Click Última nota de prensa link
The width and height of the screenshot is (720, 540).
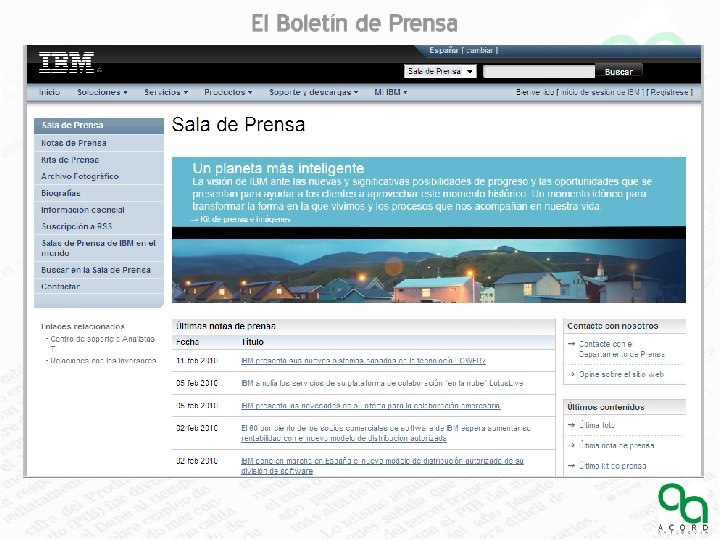[616, 445]
